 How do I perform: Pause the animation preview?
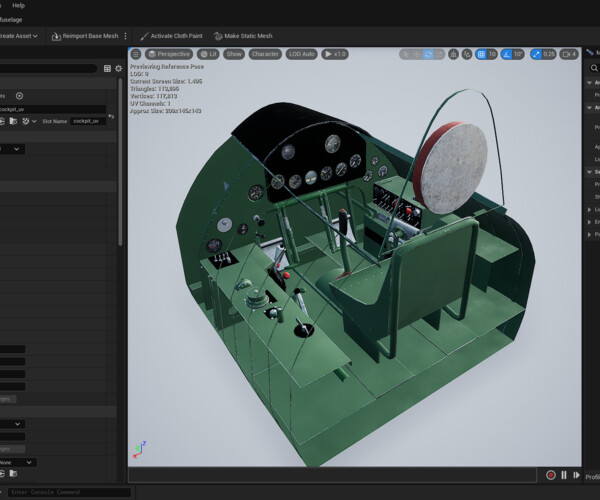(563, 475)
